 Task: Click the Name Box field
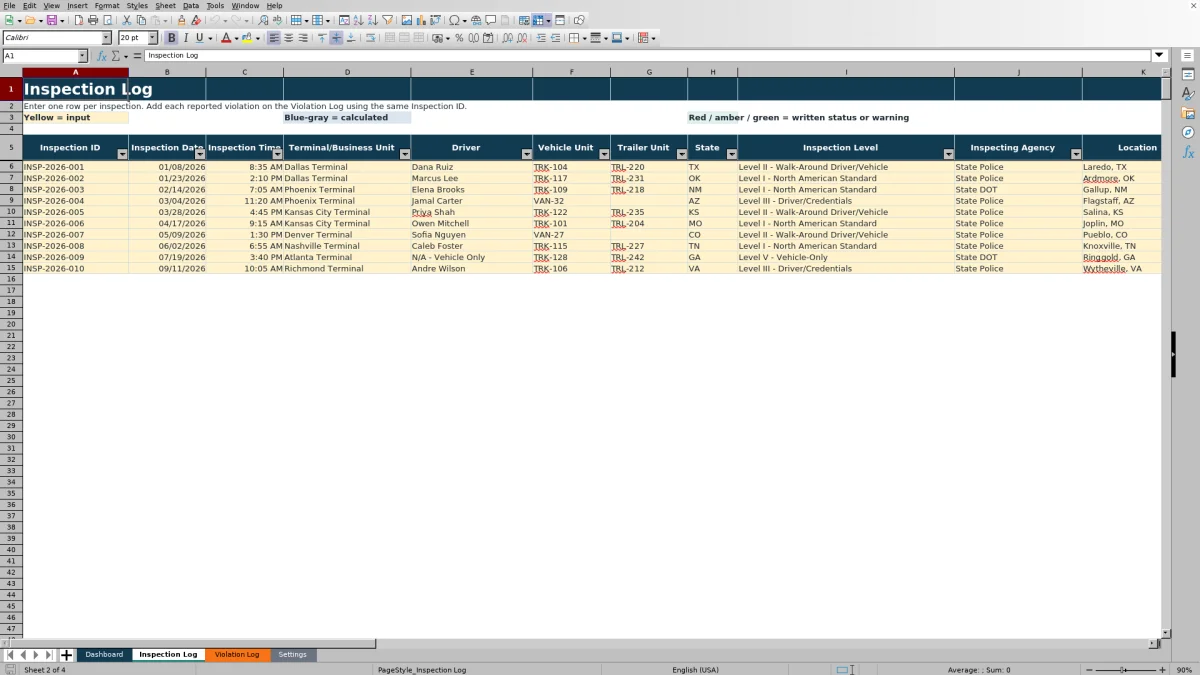point(39,56)
